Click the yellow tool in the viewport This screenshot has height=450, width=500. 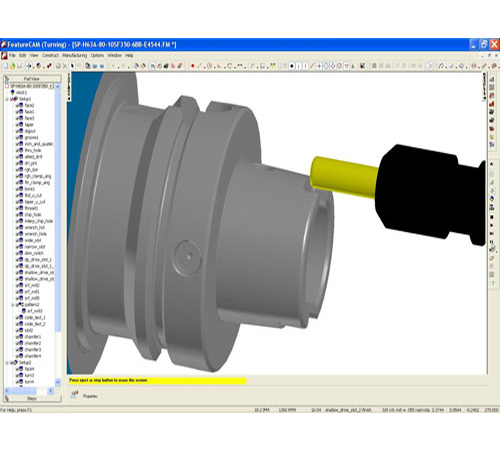pos(344,177)
